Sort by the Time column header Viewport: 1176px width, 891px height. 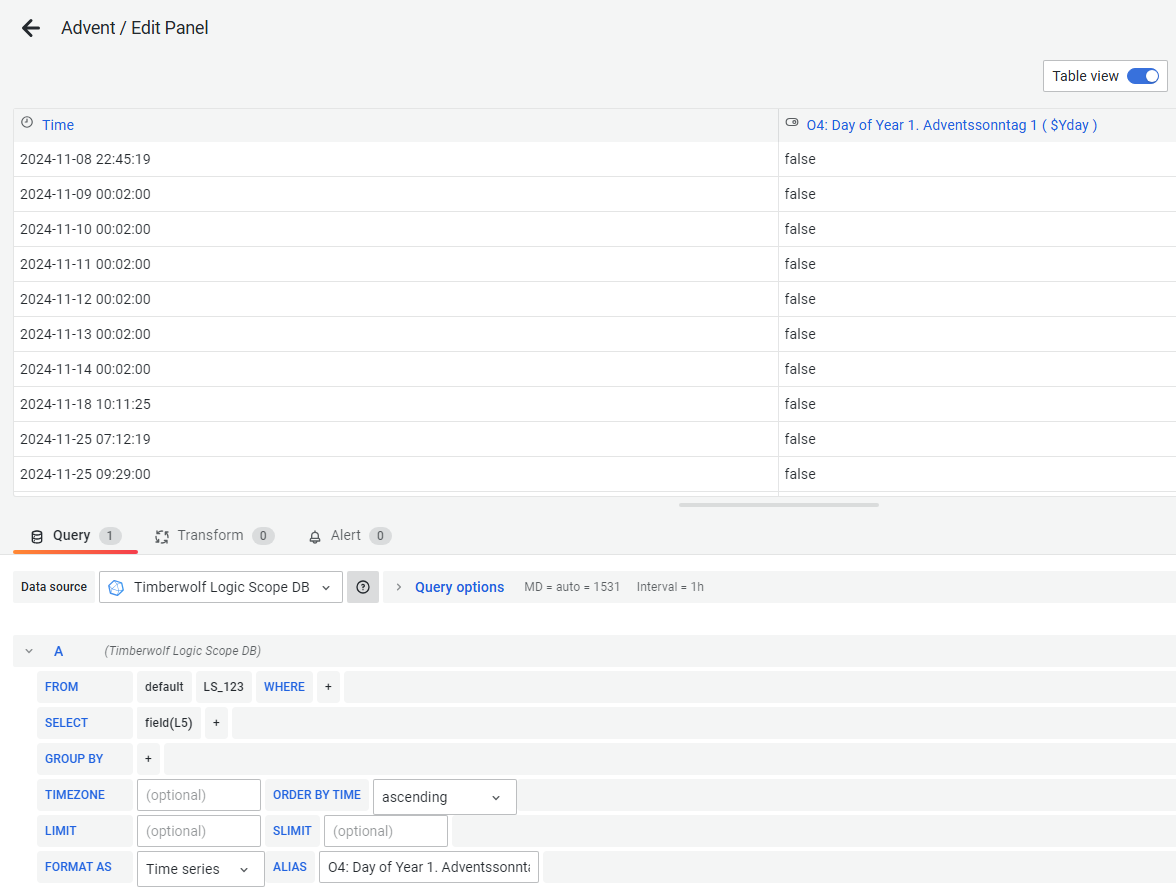click(x=58, y=125)
